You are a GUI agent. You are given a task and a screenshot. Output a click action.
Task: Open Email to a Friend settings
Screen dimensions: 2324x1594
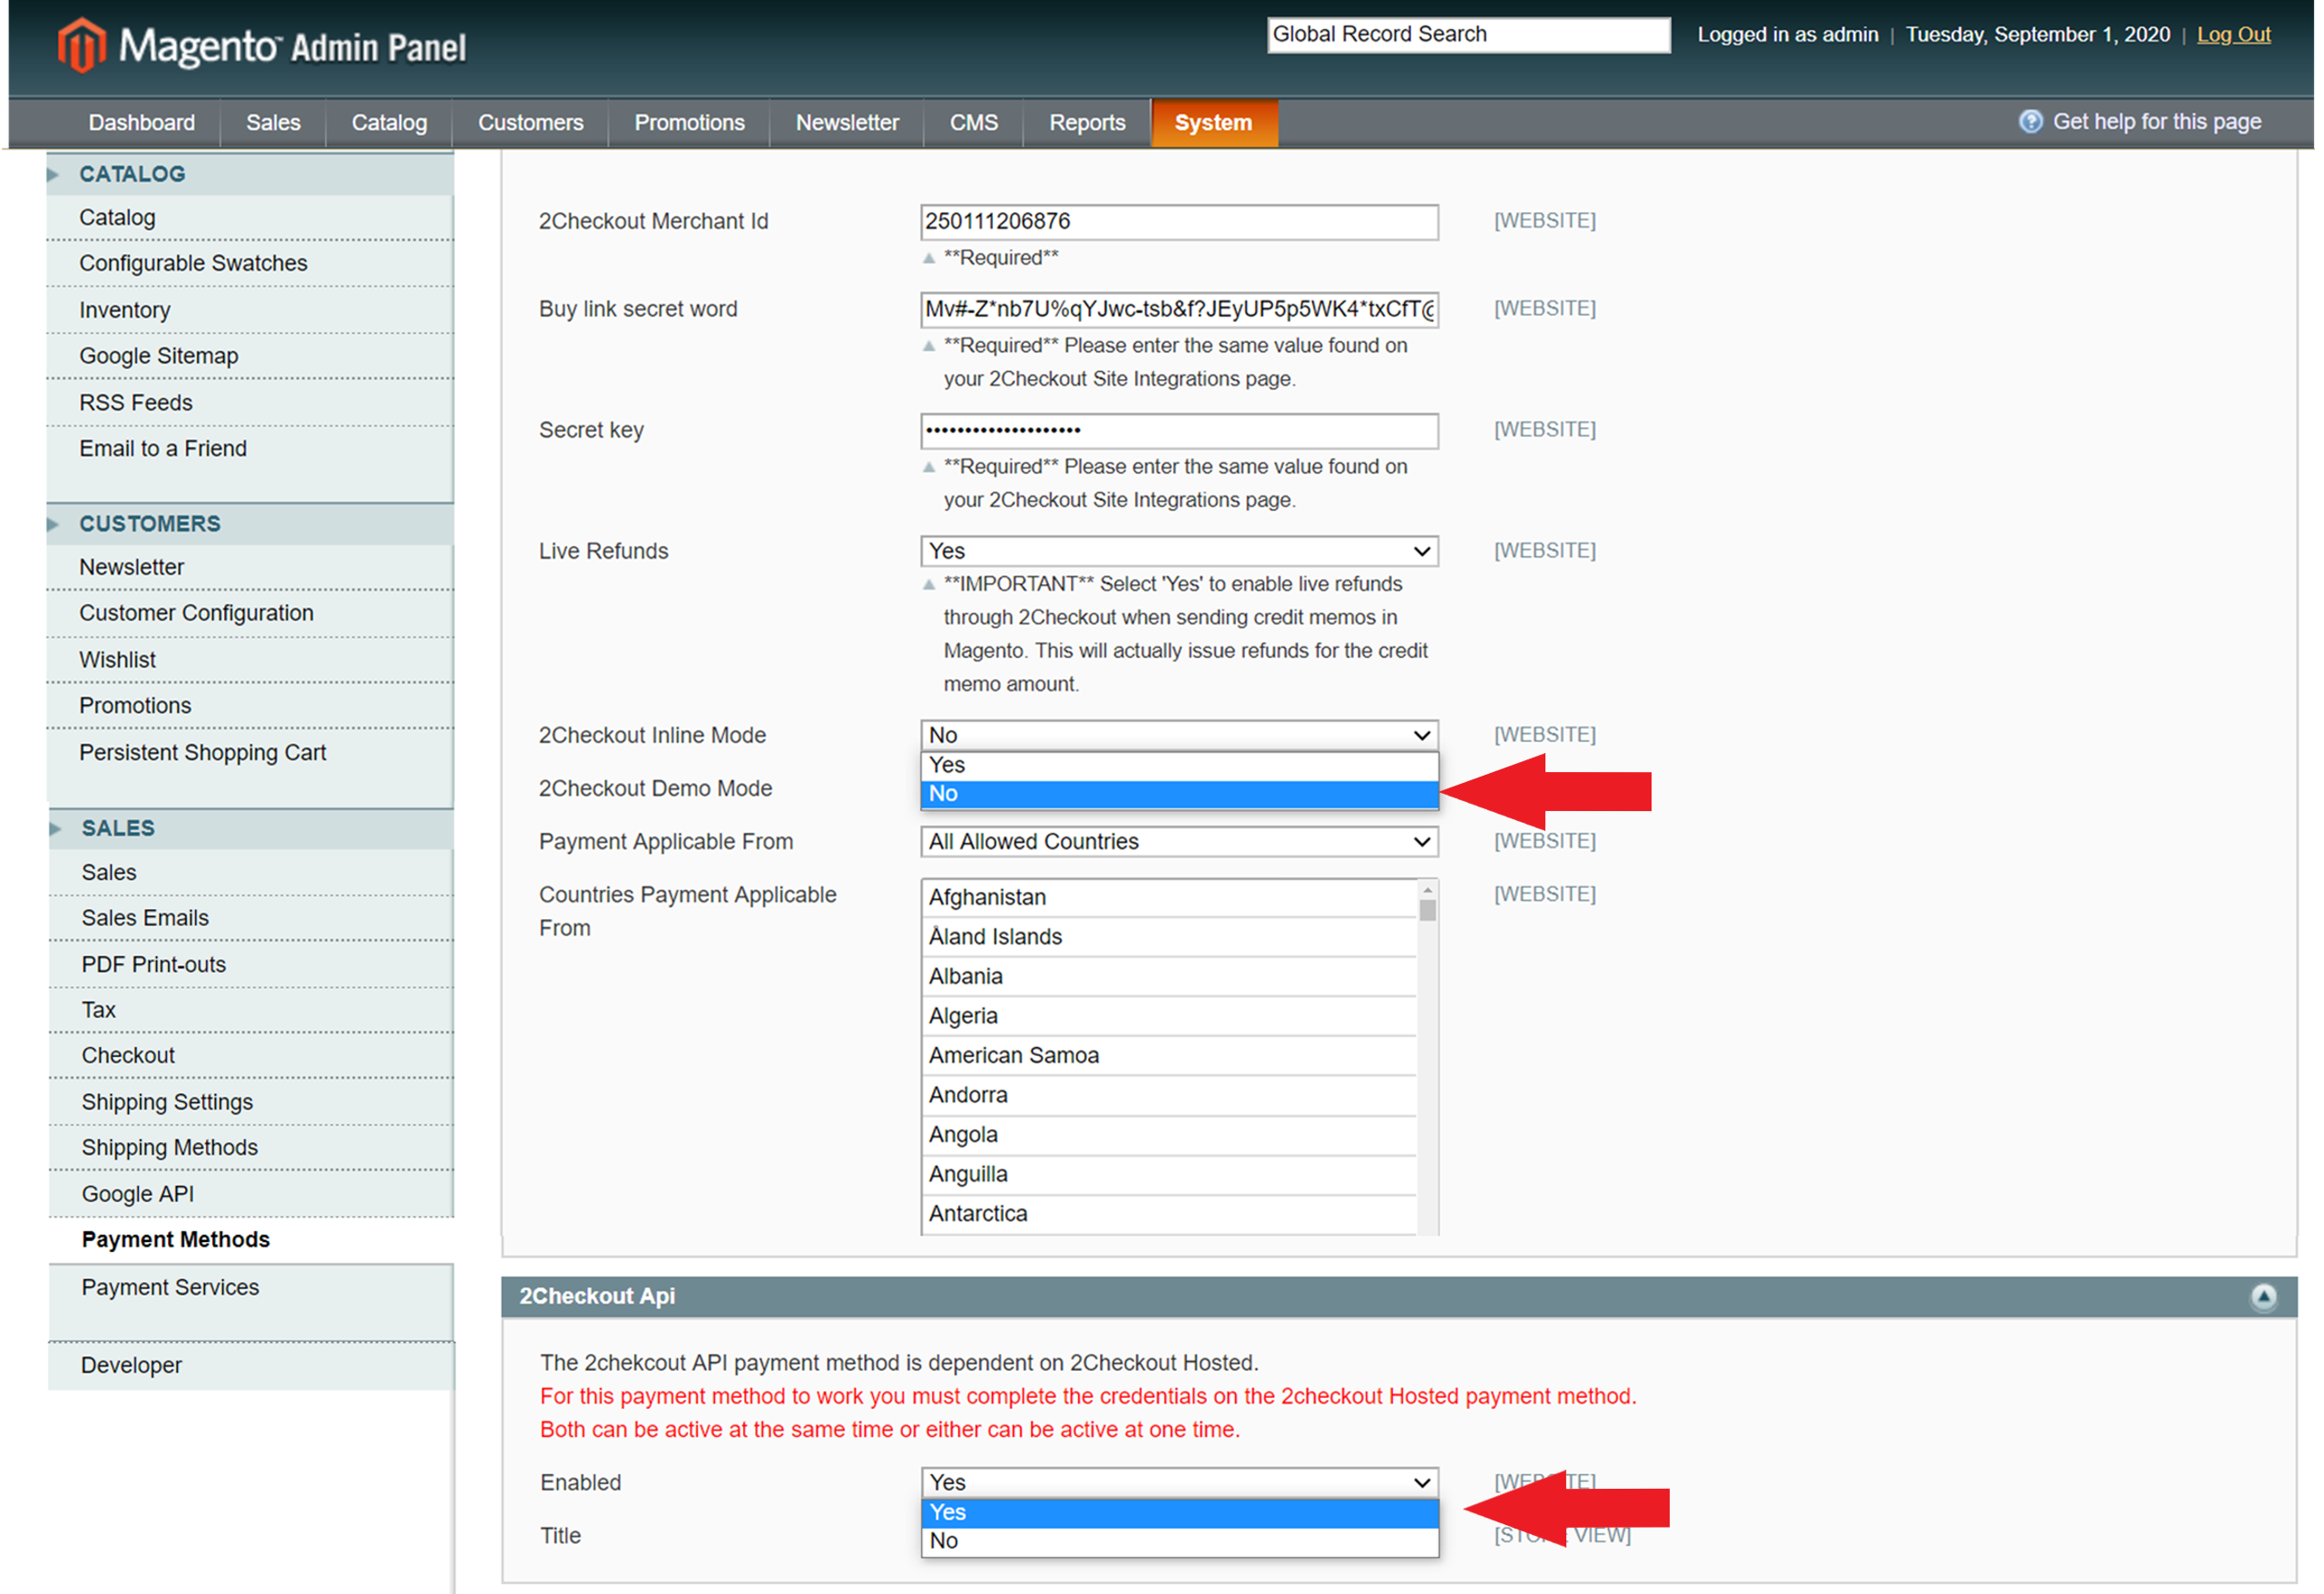click(x=250, y=450)
